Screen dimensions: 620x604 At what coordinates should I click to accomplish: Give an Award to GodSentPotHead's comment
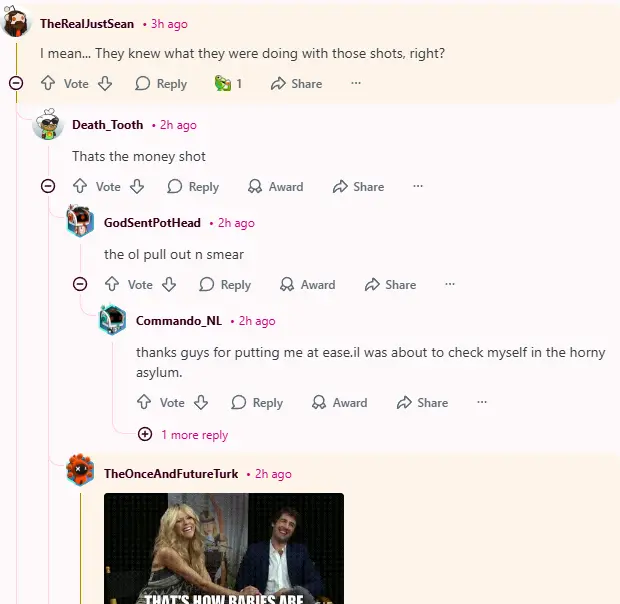[307, 285]
